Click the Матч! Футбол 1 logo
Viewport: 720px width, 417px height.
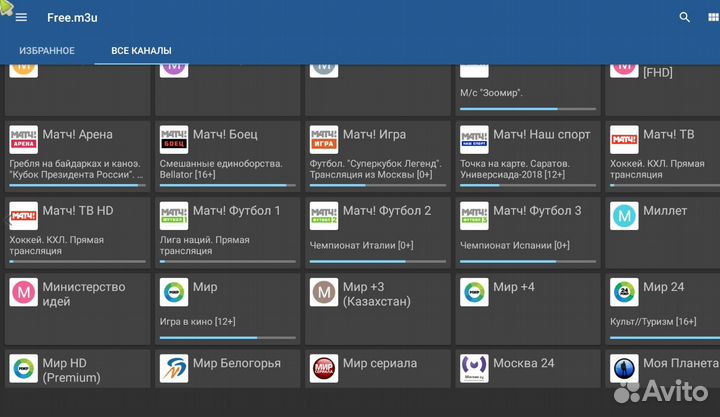point(174,216)
